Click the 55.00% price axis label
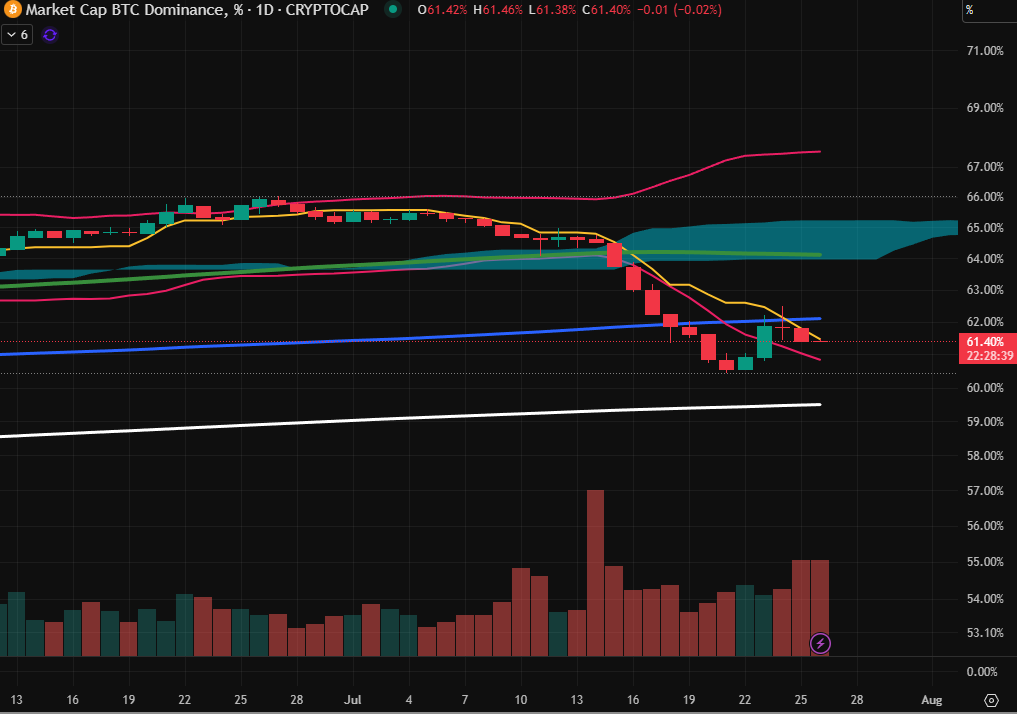The height and width of the screenshot is (714, 1017). point(985,562)
